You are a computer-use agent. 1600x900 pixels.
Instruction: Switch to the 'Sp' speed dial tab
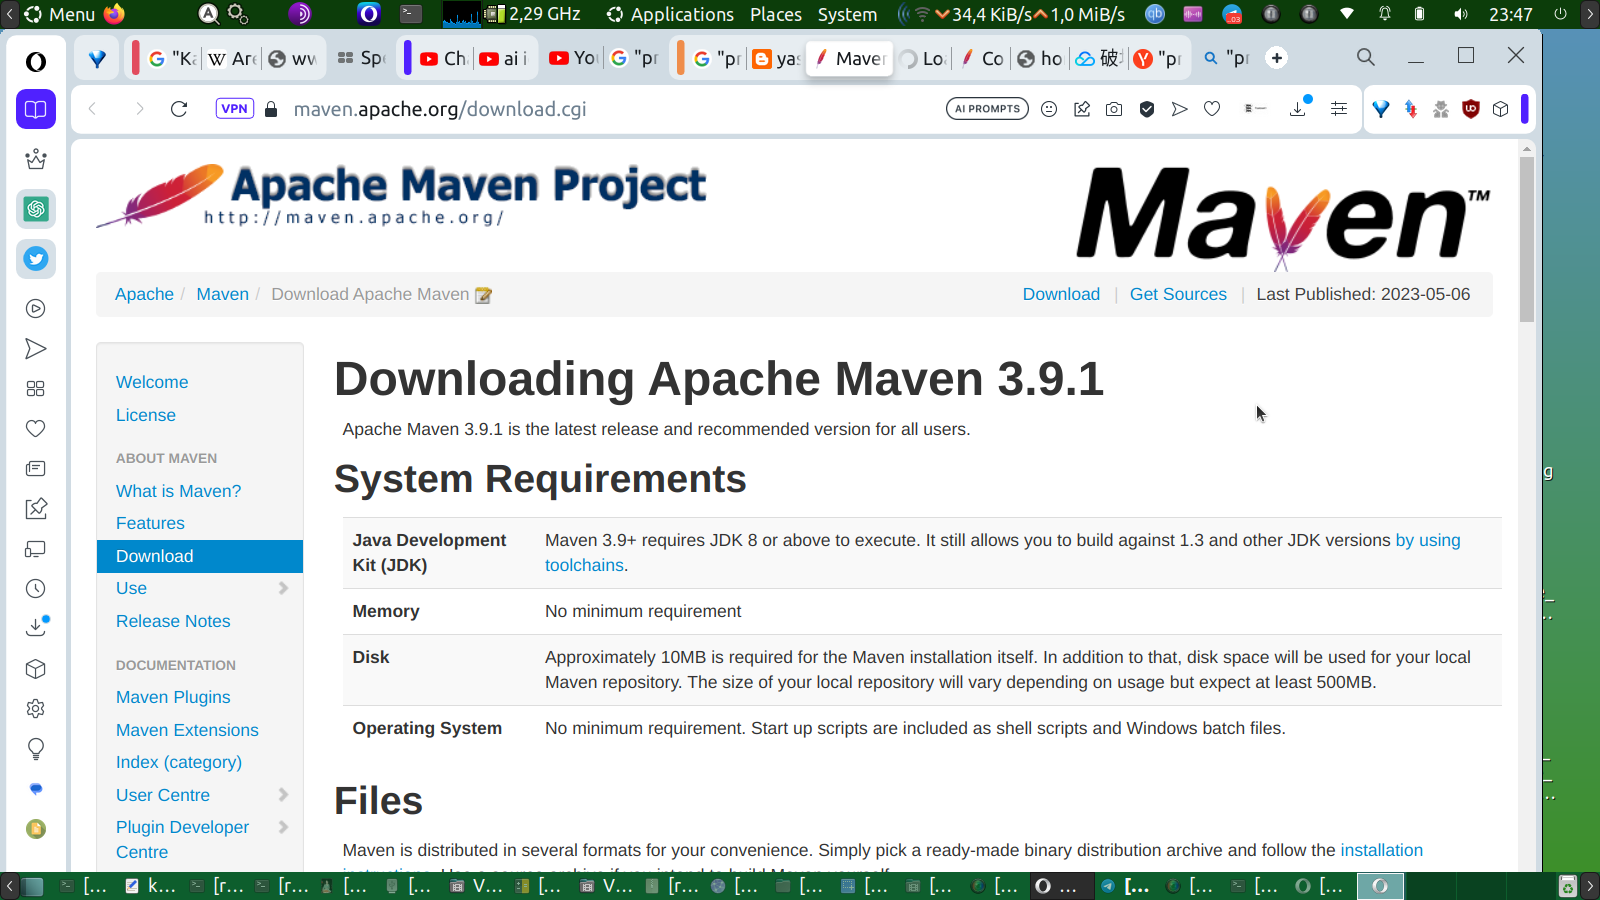[x=361, y=58]
